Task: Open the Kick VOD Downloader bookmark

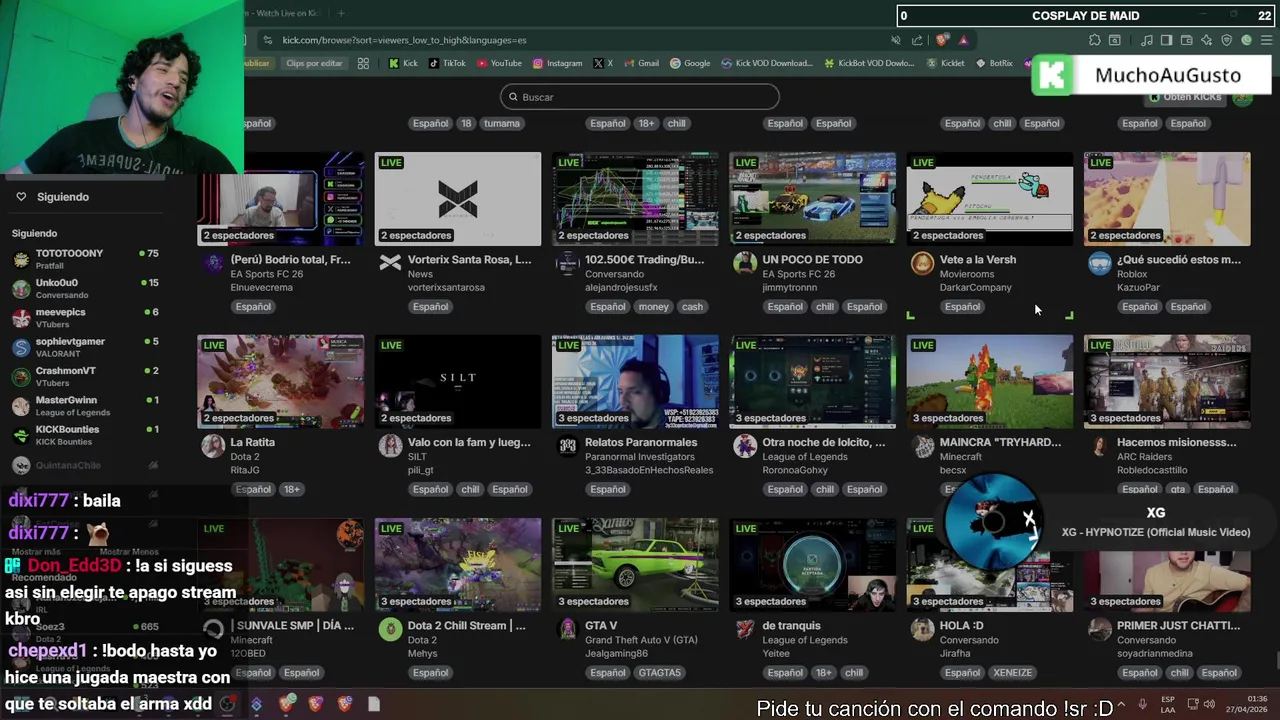Action: pyautogui.click(x=767, y=63)
